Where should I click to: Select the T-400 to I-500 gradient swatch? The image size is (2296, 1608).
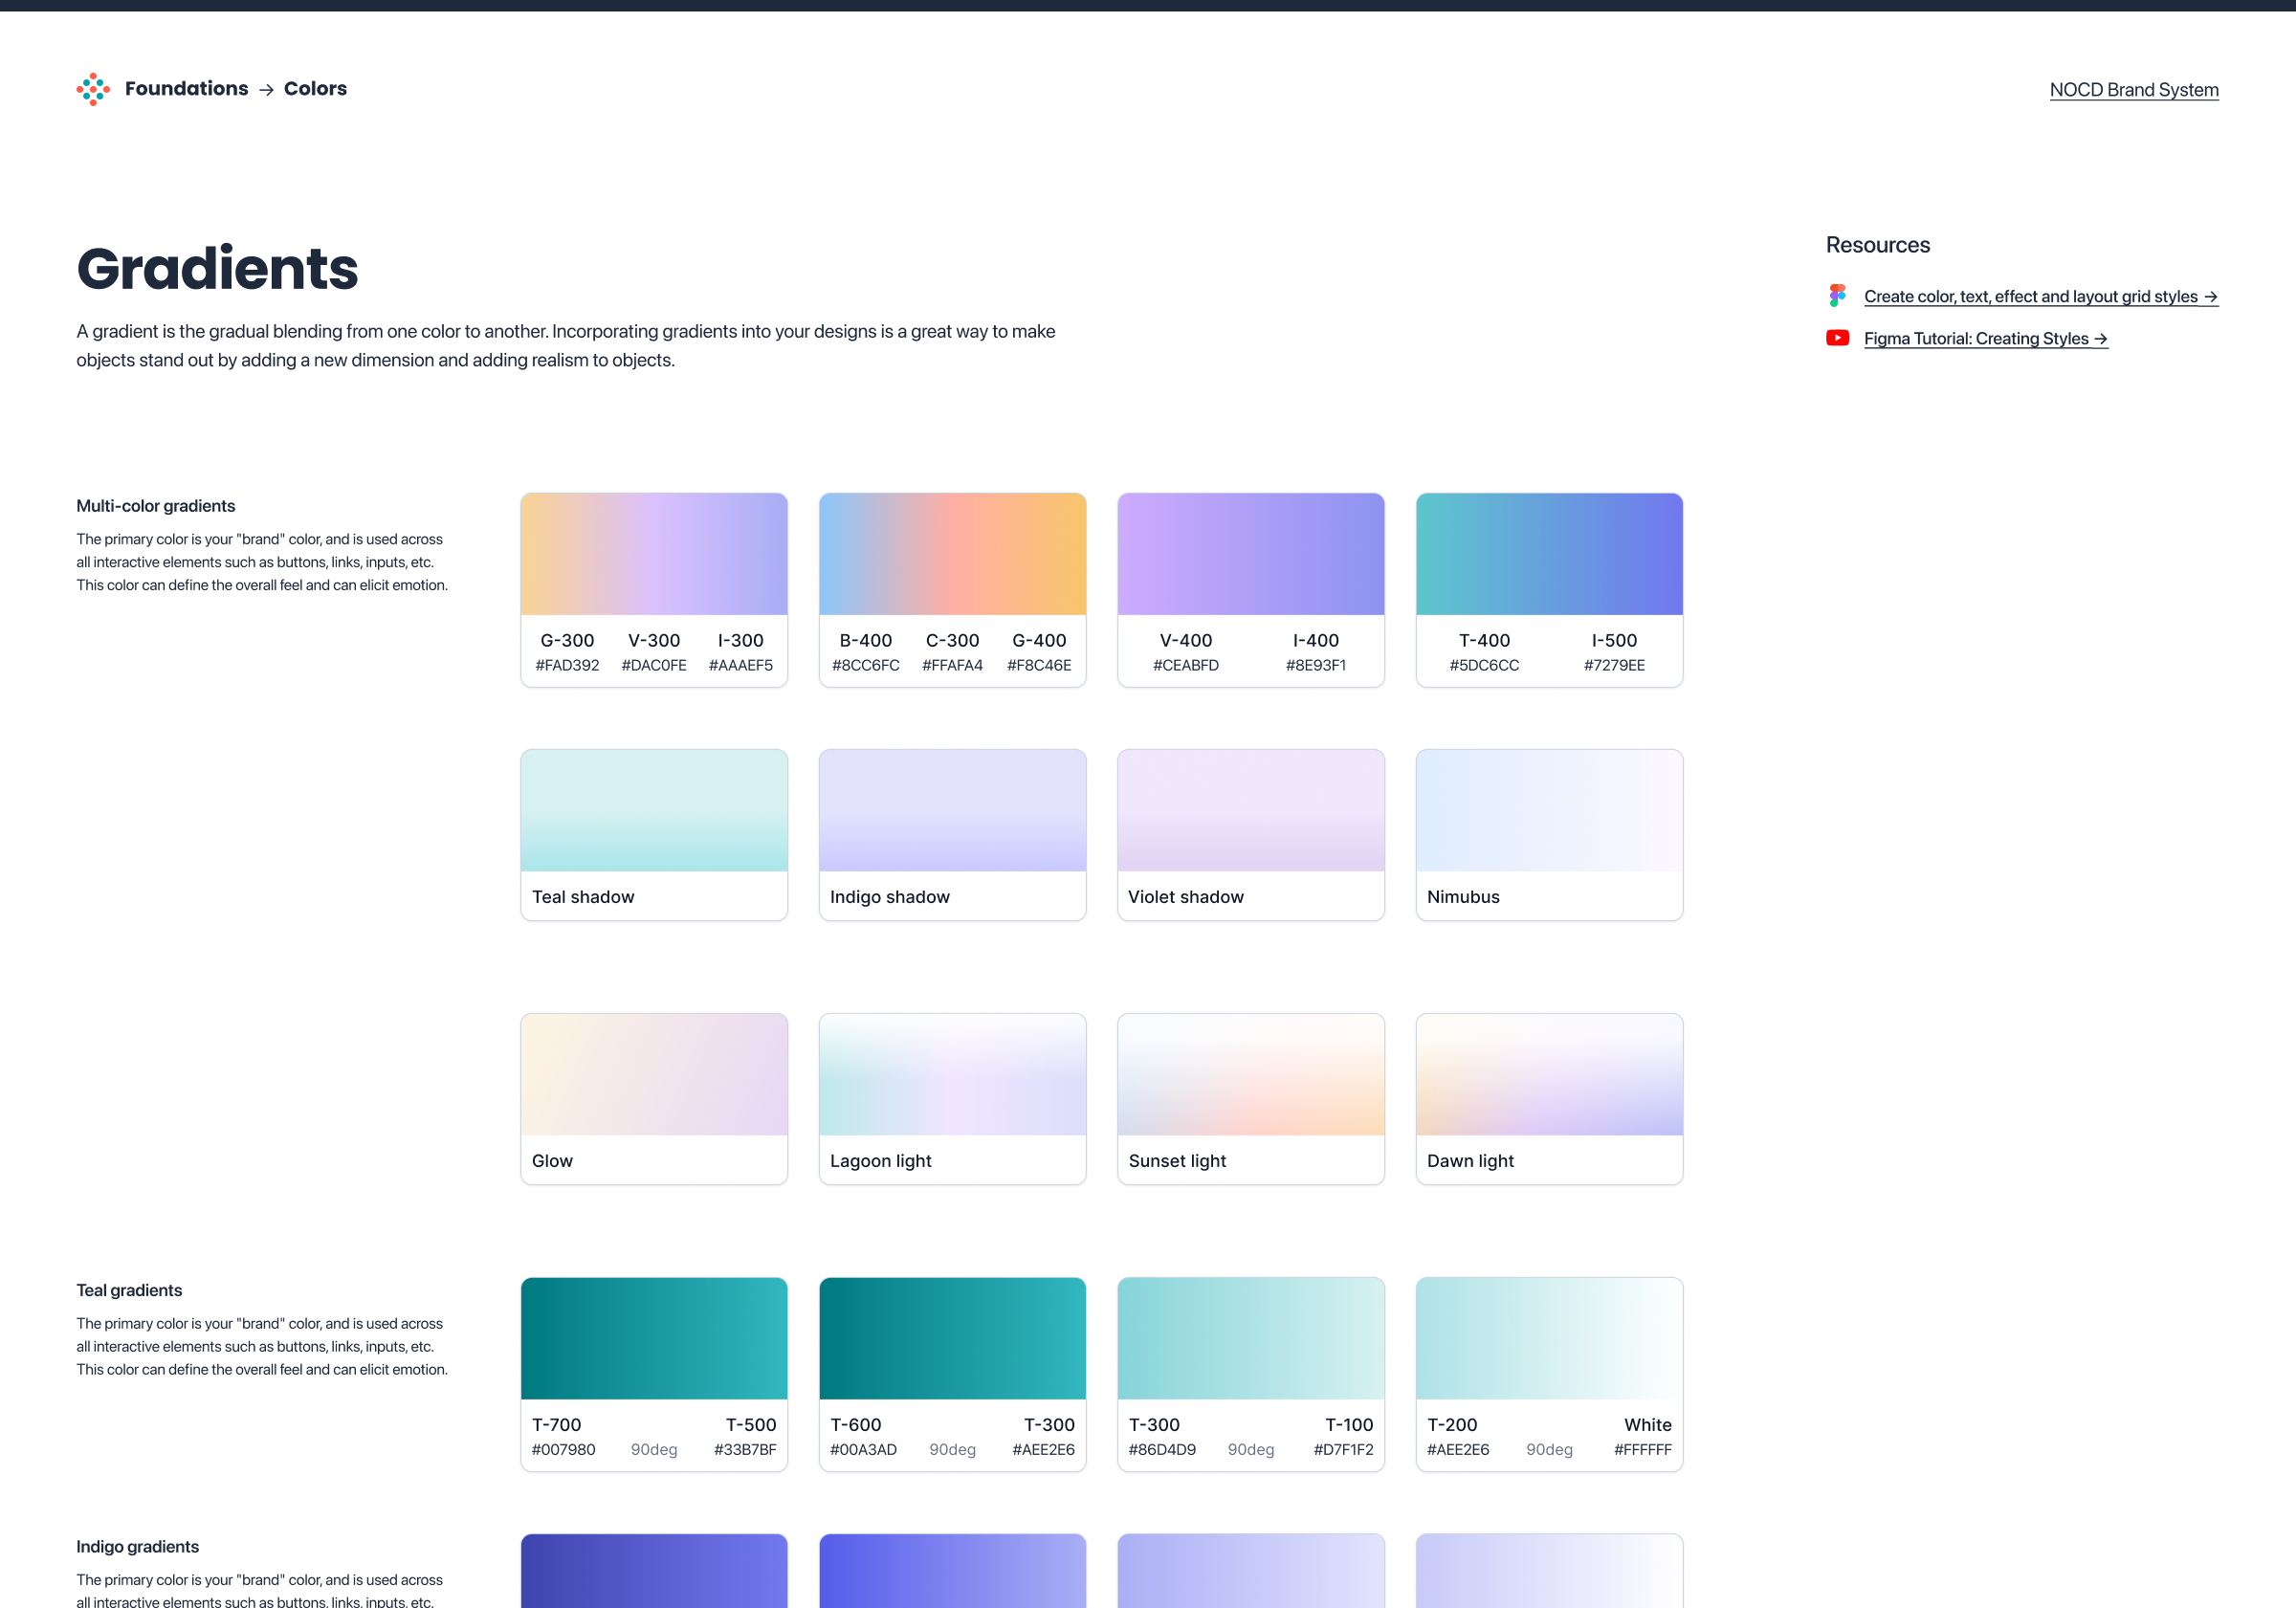[1549, 554]
